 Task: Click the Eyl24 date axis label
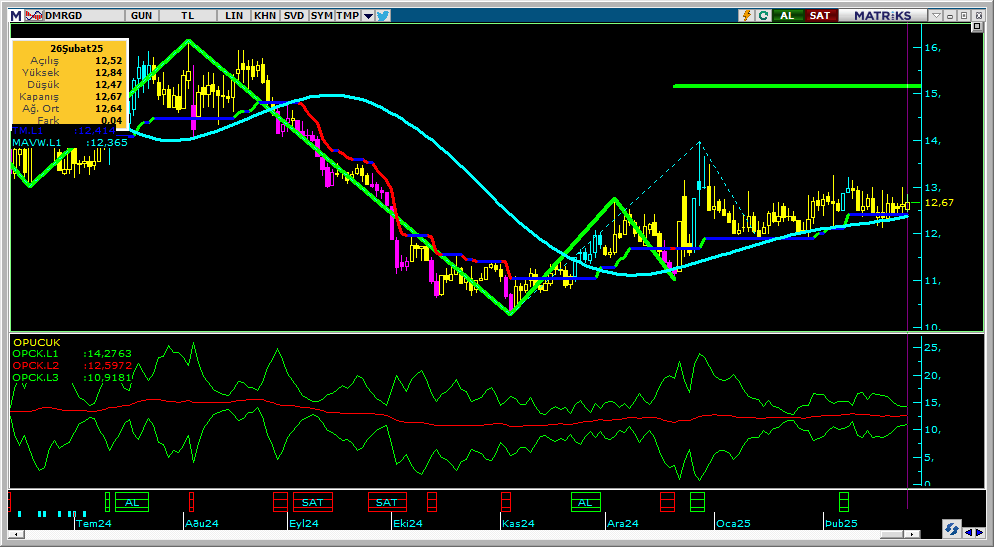point(303,524)
